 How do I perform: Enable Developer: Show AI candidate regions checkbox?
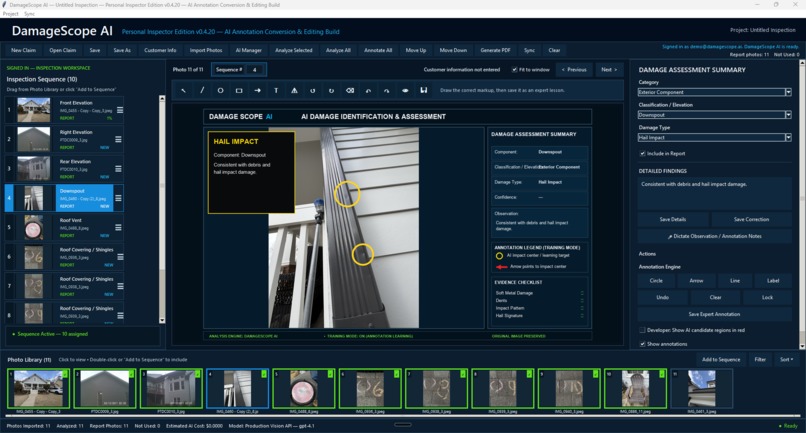[x=642, y=330]
